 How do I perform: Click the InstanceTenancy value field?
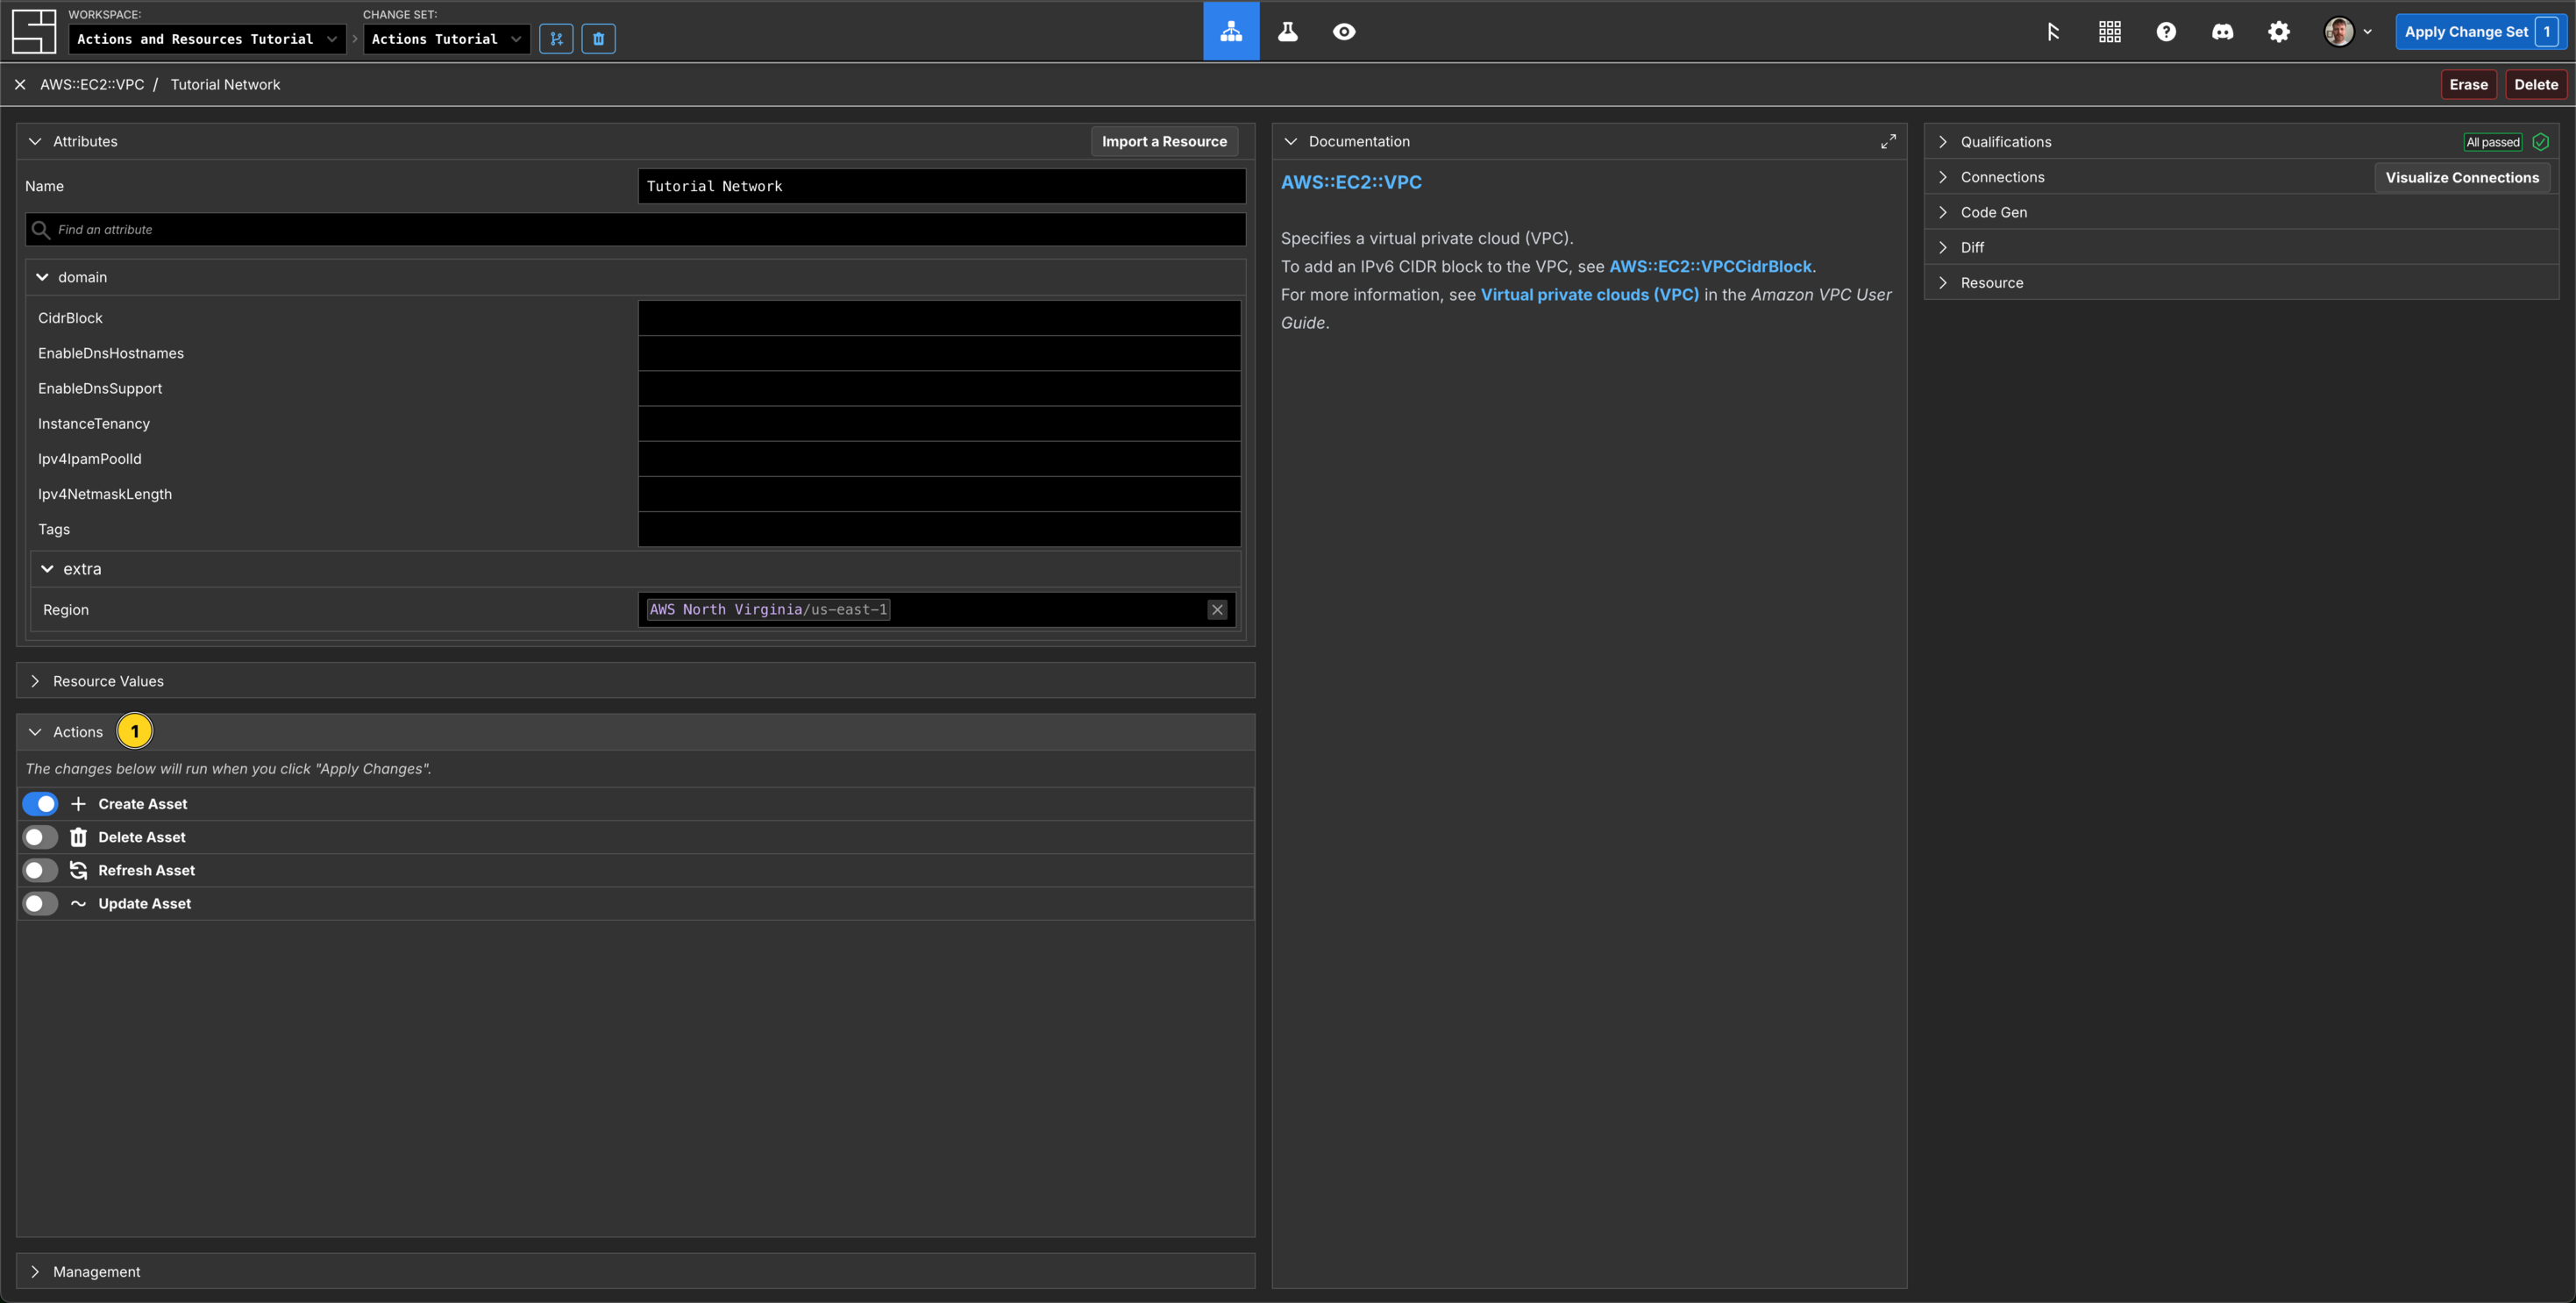click(x=939, y=424)
